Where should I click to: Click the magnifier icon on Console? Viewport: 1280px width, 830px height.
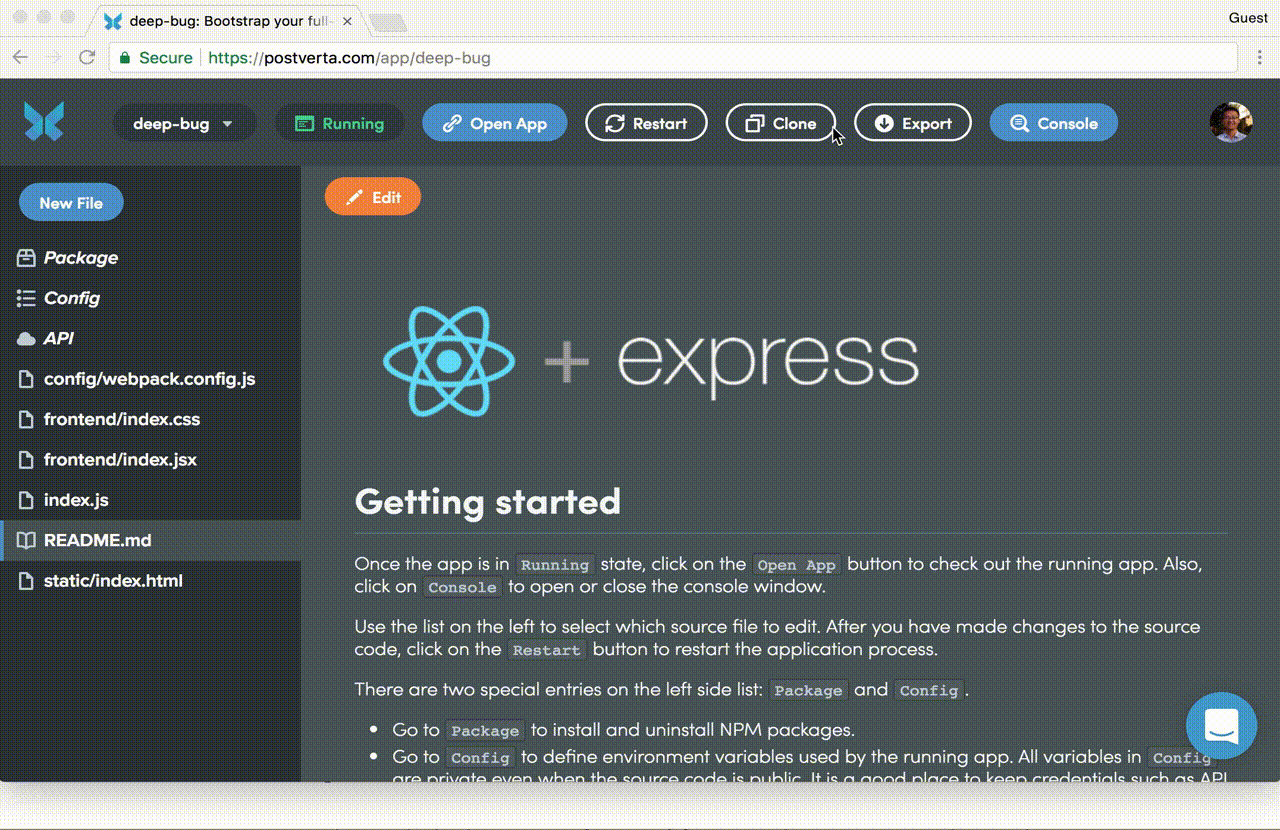tap(1019, 124)
